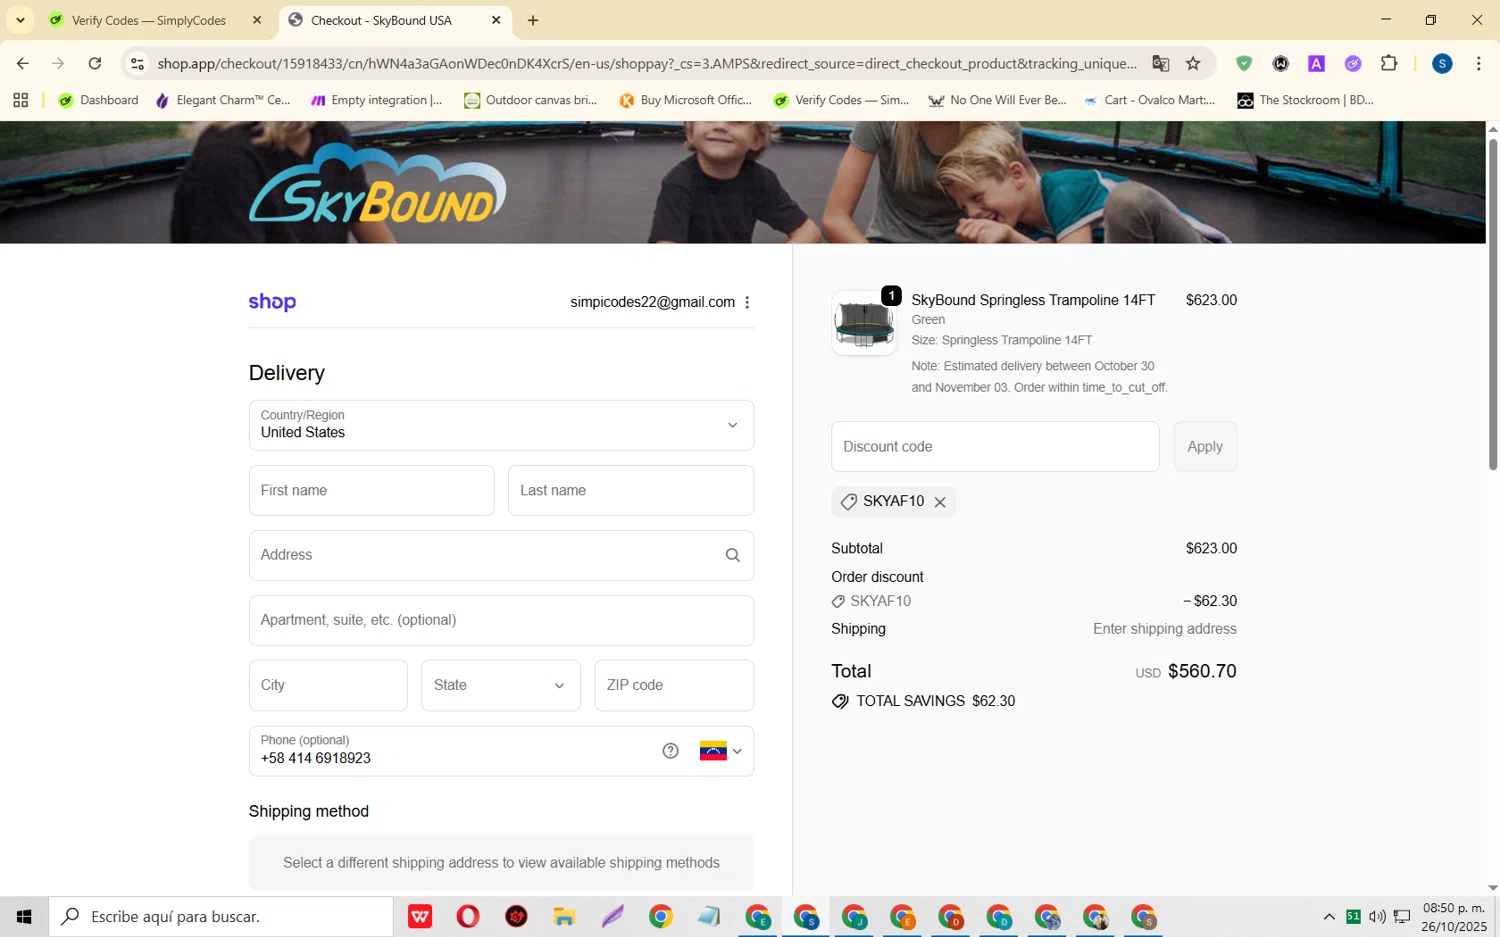Click the shop.app checkout URL field

tap(646, 63)
